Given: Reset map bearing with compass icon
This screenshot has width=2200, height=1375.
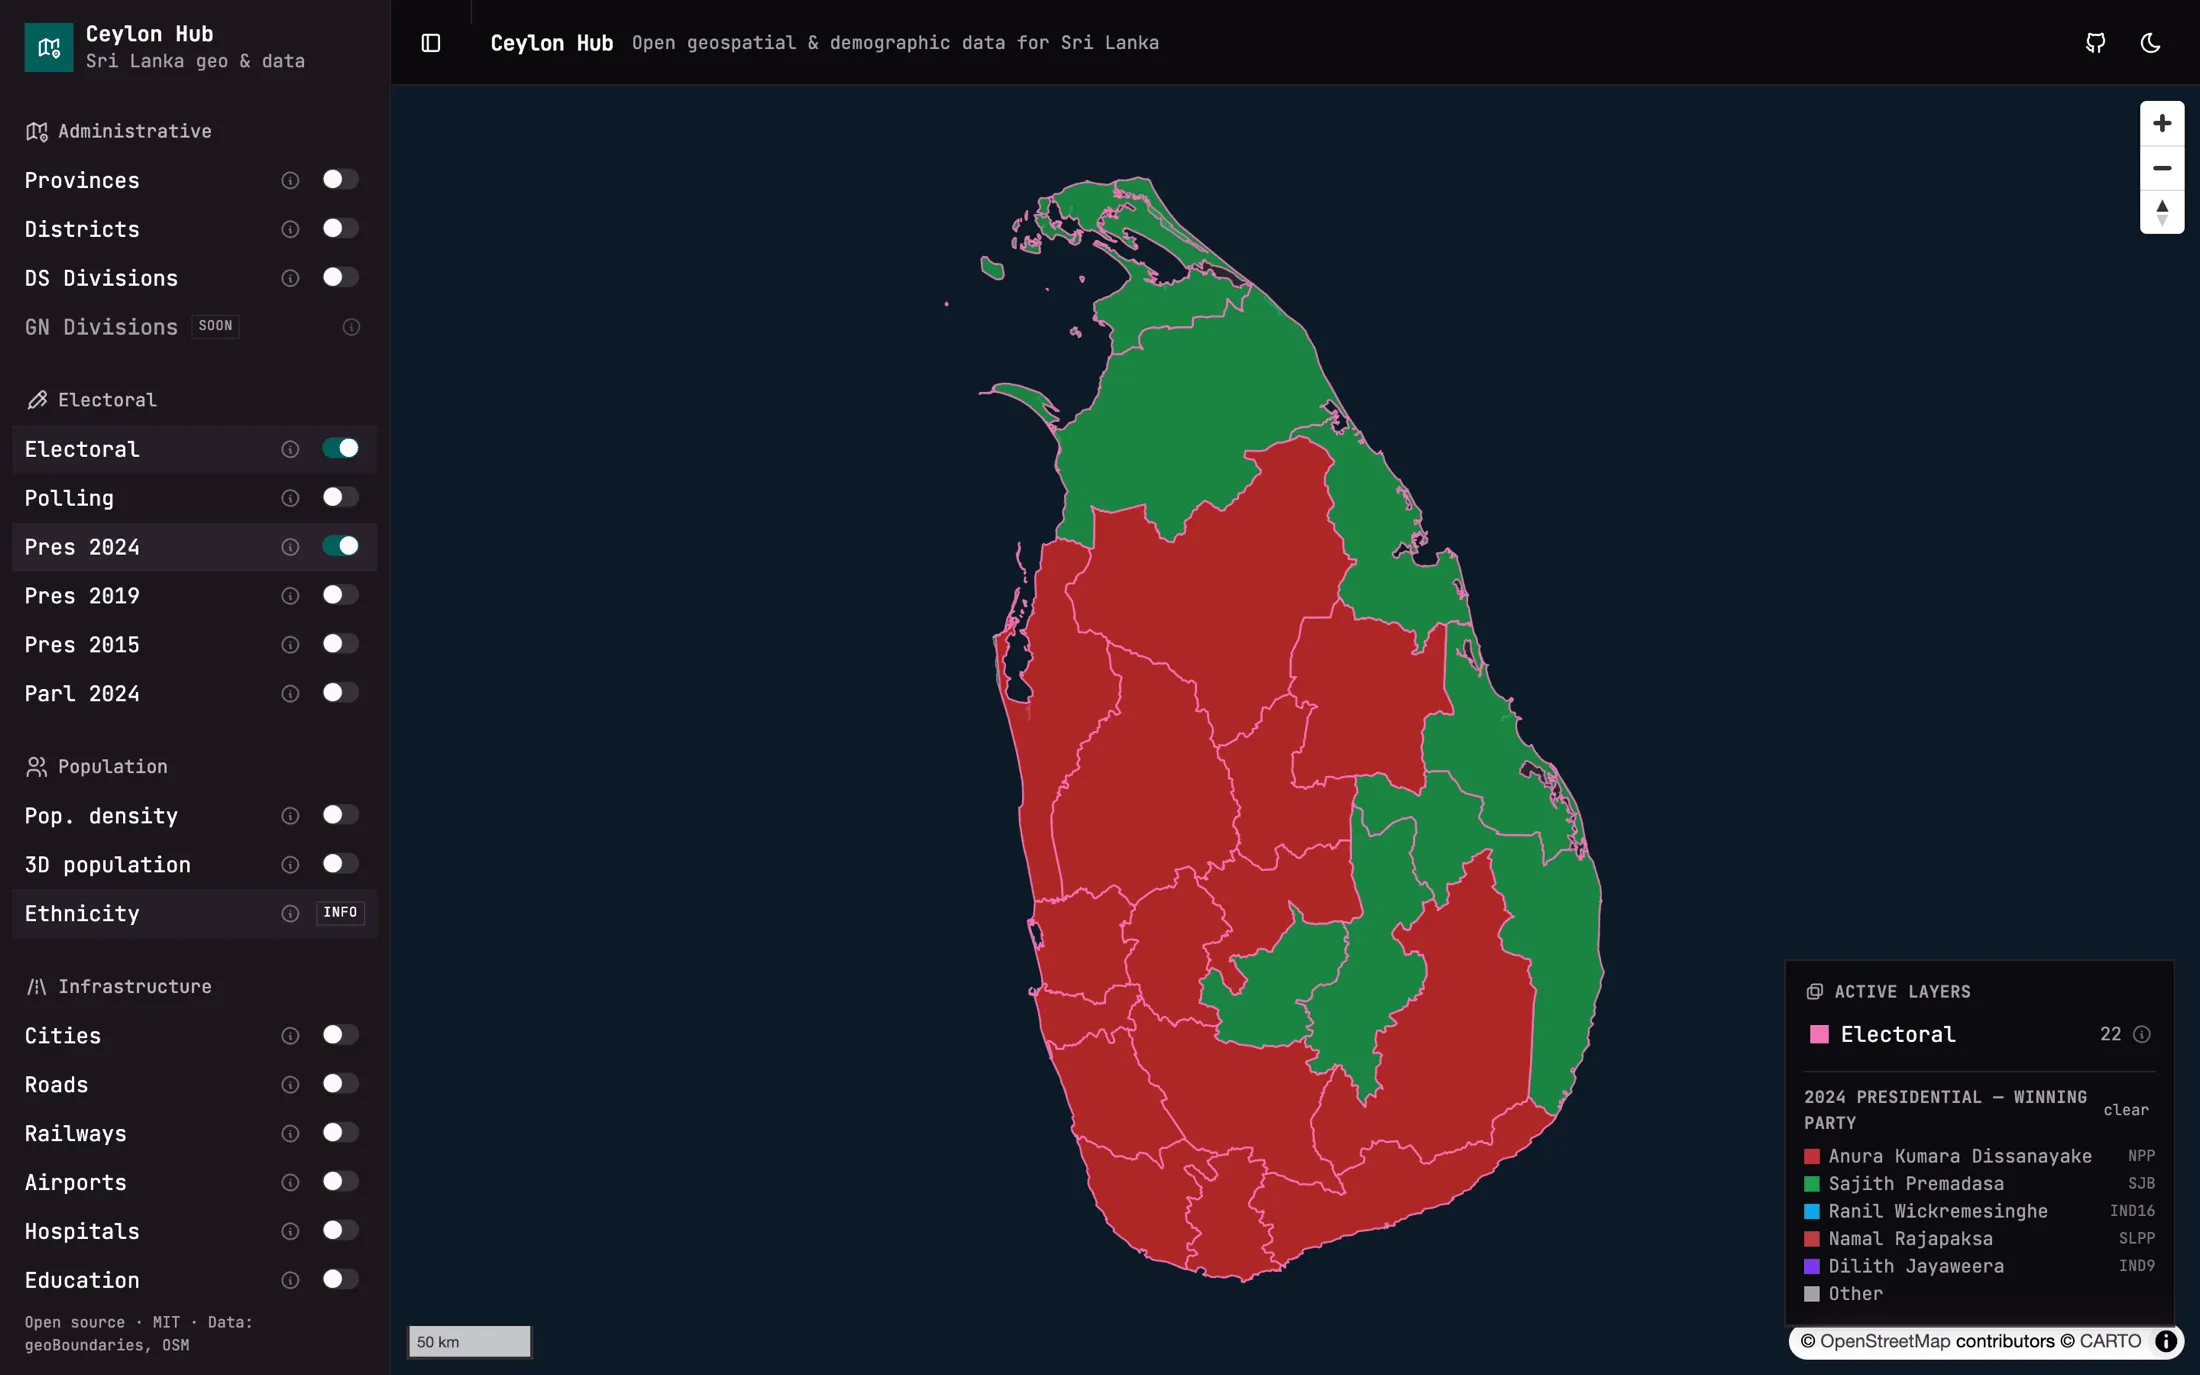Looking at the screenshot, I should (2162, 212).
